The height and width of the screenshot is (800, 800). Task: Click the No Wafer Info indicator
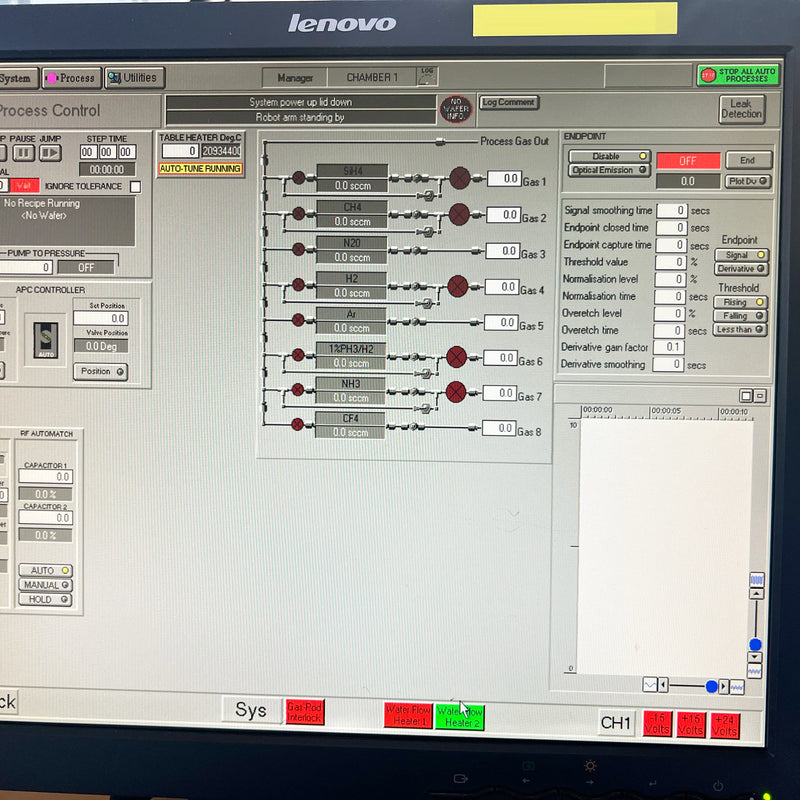click(456, 109)
